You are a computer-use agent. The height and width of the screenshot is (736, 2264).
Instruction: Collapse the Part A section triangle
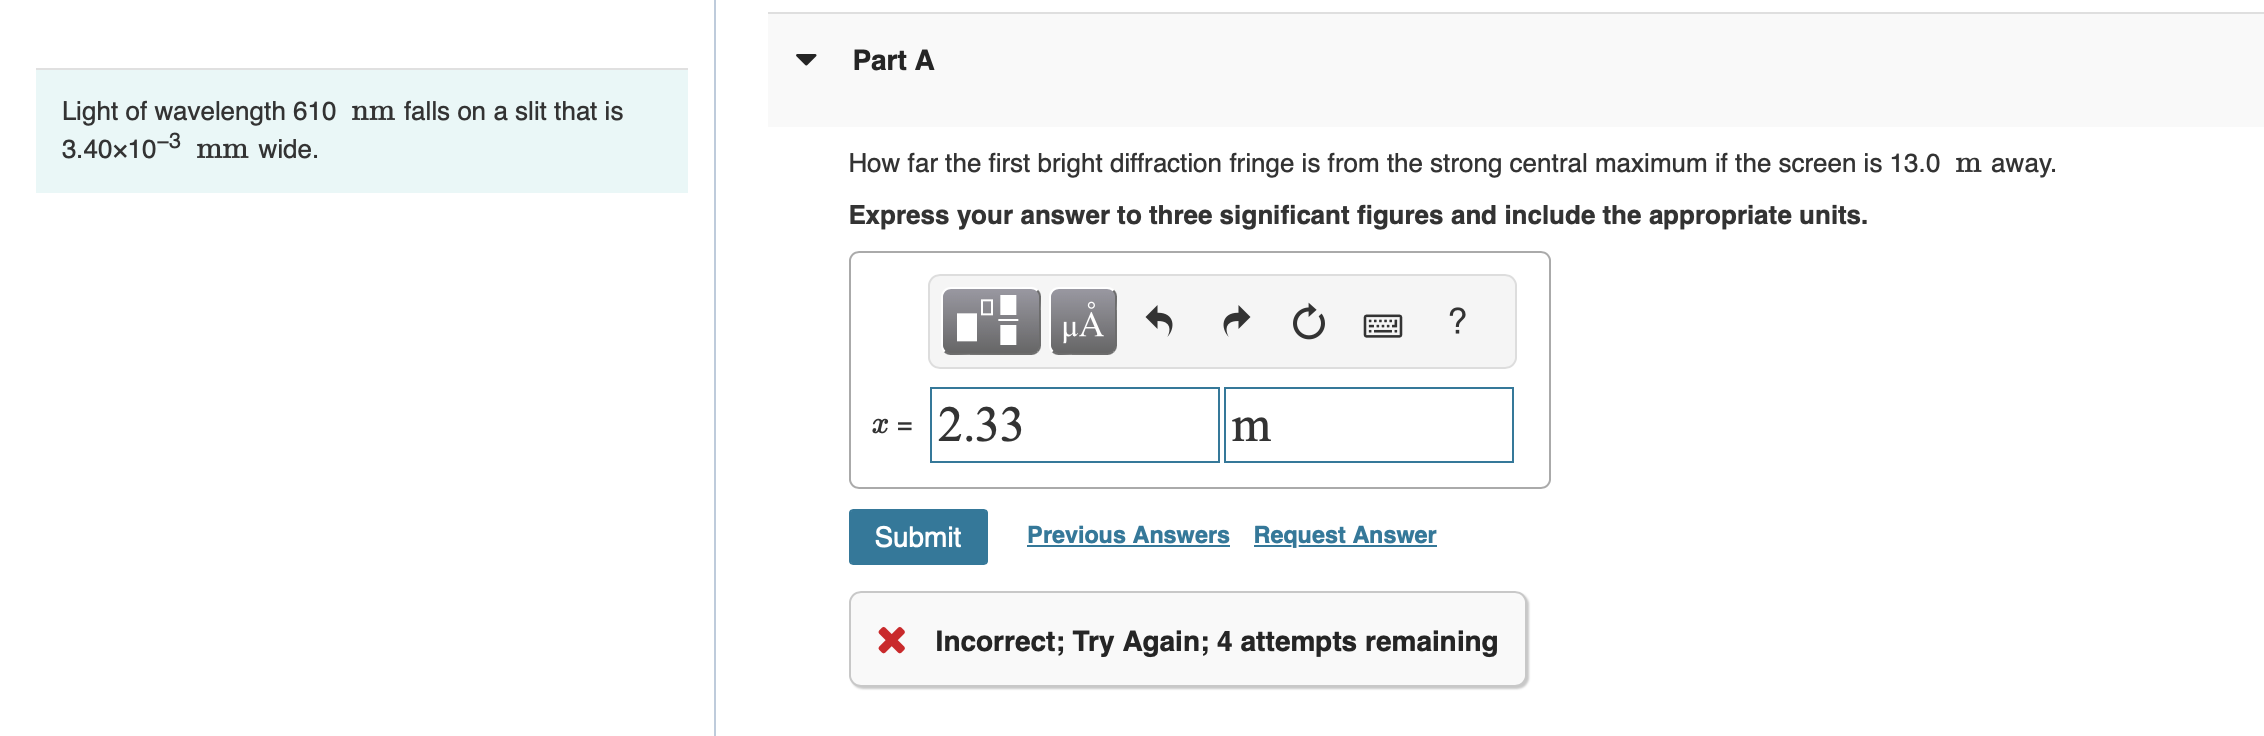pos(806,60)
